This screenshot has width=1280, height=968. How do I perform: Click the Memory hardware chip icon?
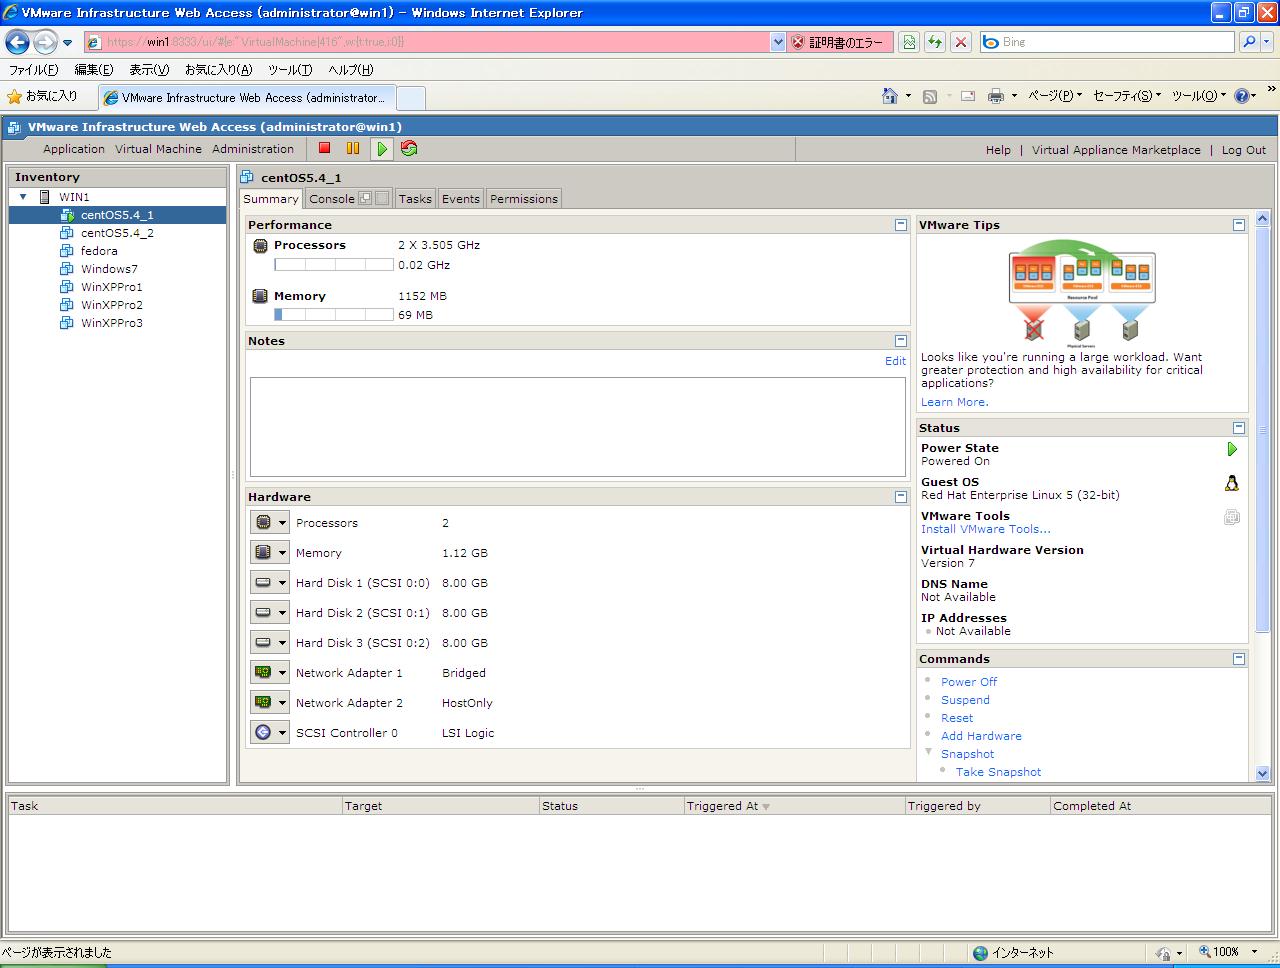[263, 552]
